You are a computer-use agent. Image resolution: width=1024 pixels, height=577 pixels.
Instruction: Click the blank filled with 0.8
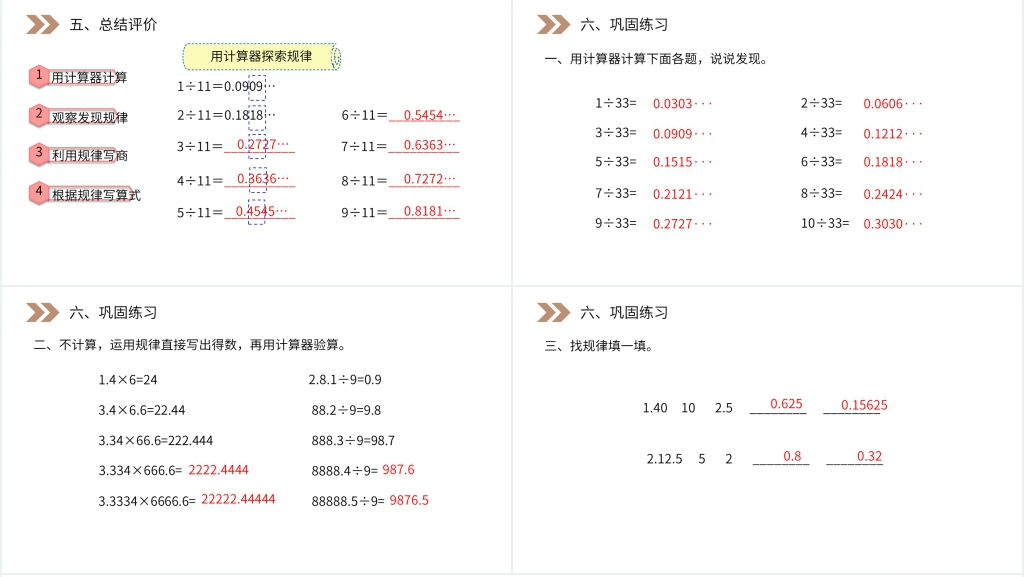pos(781,457)
